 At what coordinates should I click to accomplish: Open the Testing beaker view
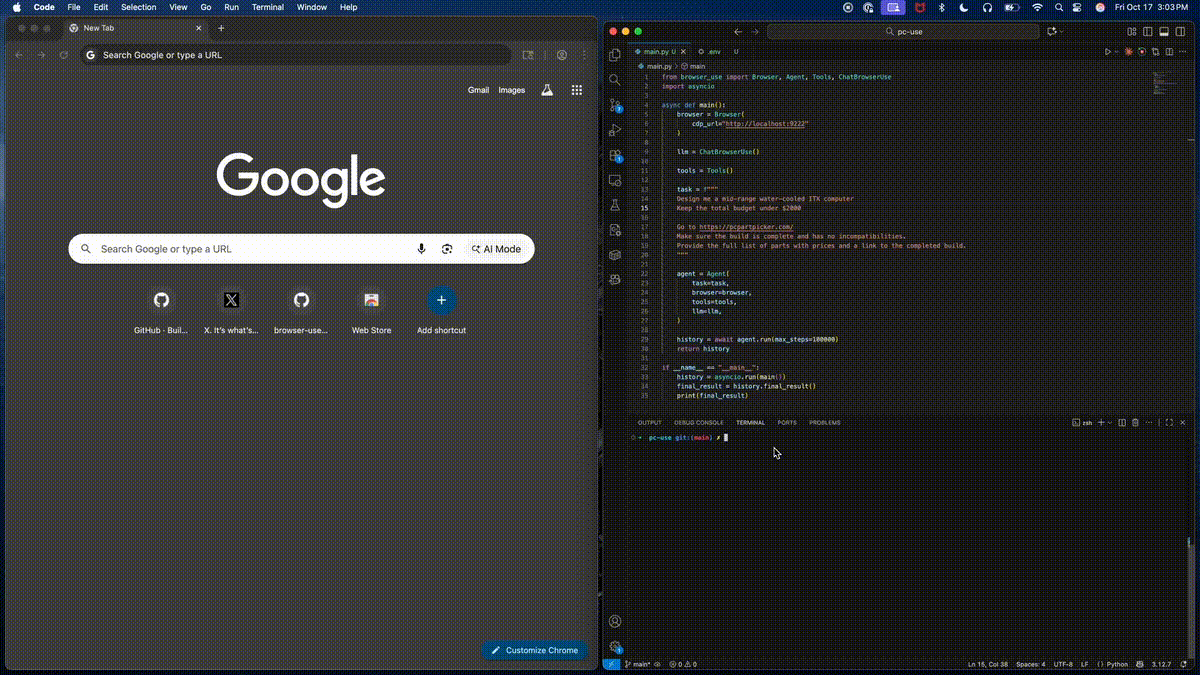point(614,204)
